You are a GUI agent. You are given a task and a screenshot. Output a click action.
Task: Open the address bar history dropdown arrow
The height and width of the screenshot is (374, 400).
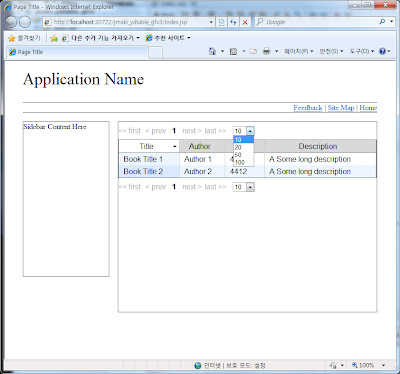211,22
